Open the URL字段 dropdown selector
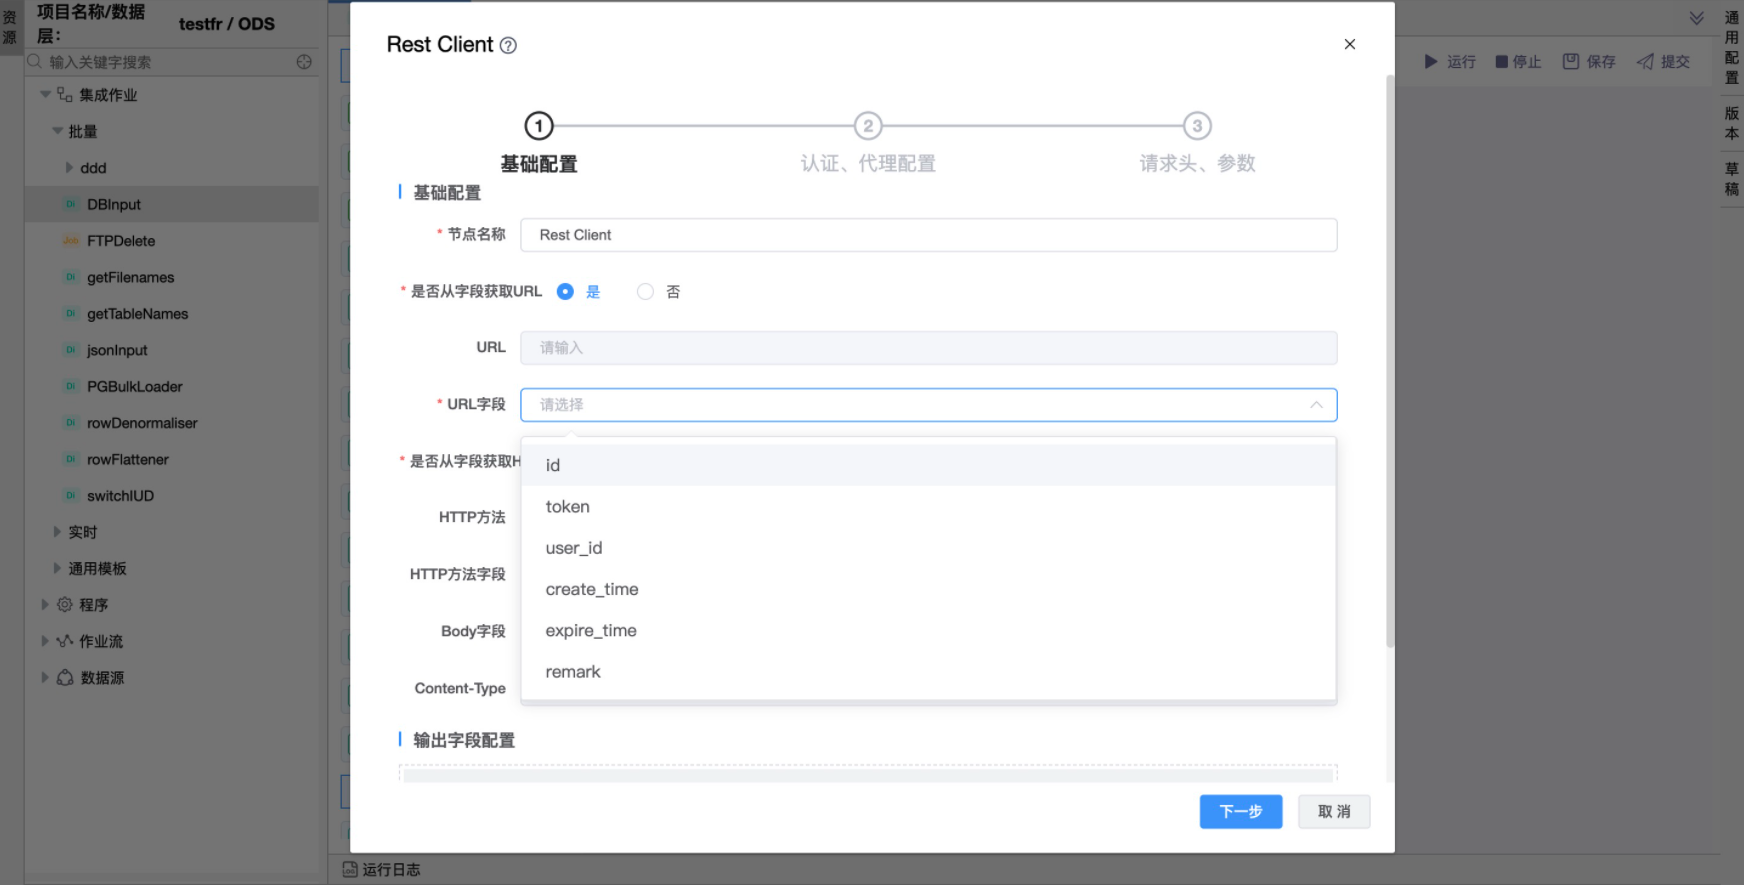Viewport: 1744px width, 885px height. [928, 405]
